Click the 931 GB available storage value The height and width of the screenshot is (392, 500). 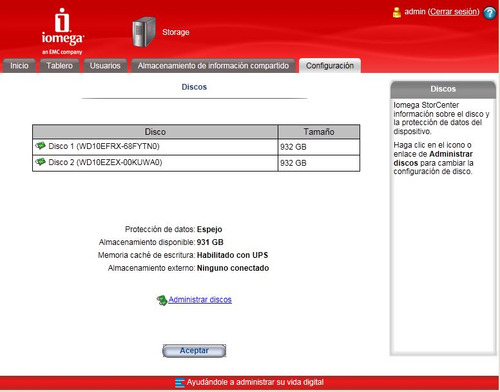pyautogui.click(x=210, y=242)
